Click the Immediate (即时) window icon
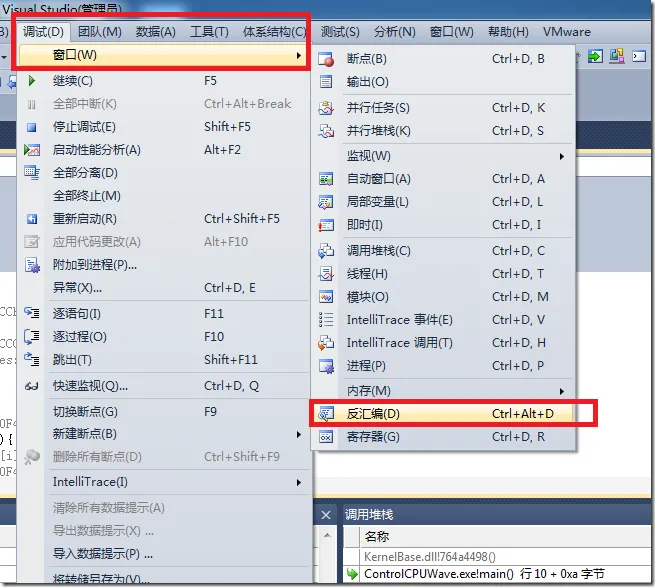The image size is (655, 587). point(326,225)
